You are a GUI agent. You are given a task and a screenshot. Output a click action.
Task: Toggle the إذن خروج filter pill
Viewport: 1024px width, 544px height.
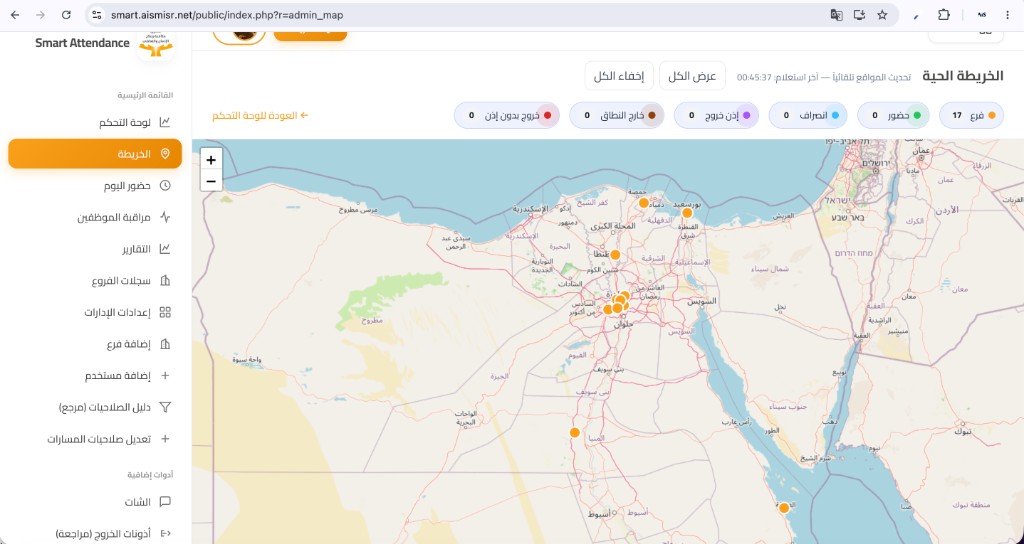[x=716, y=116]
